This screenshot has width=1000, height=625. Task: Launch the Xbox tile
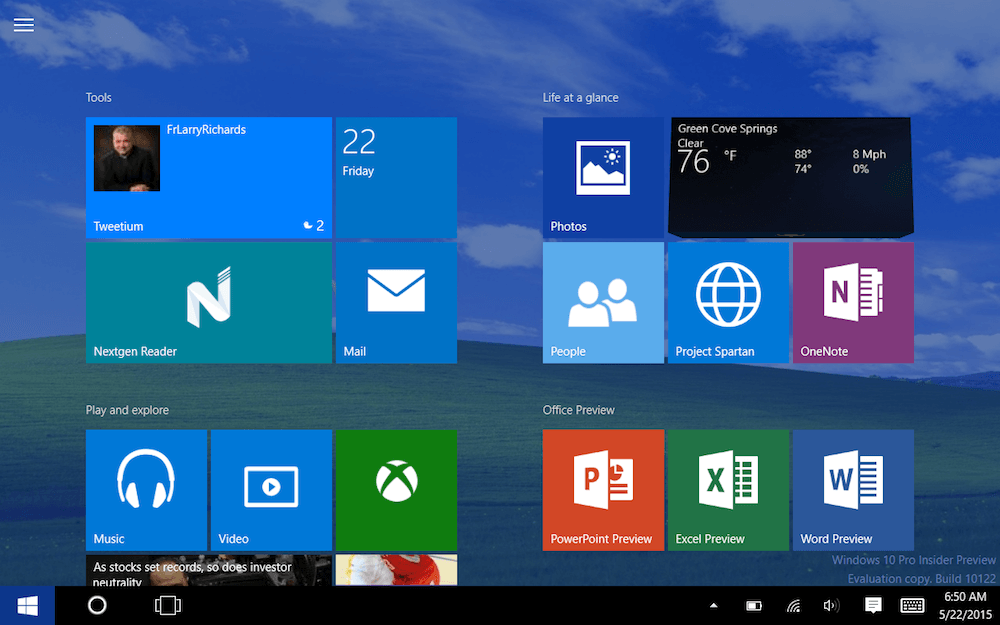click(395, 490)
